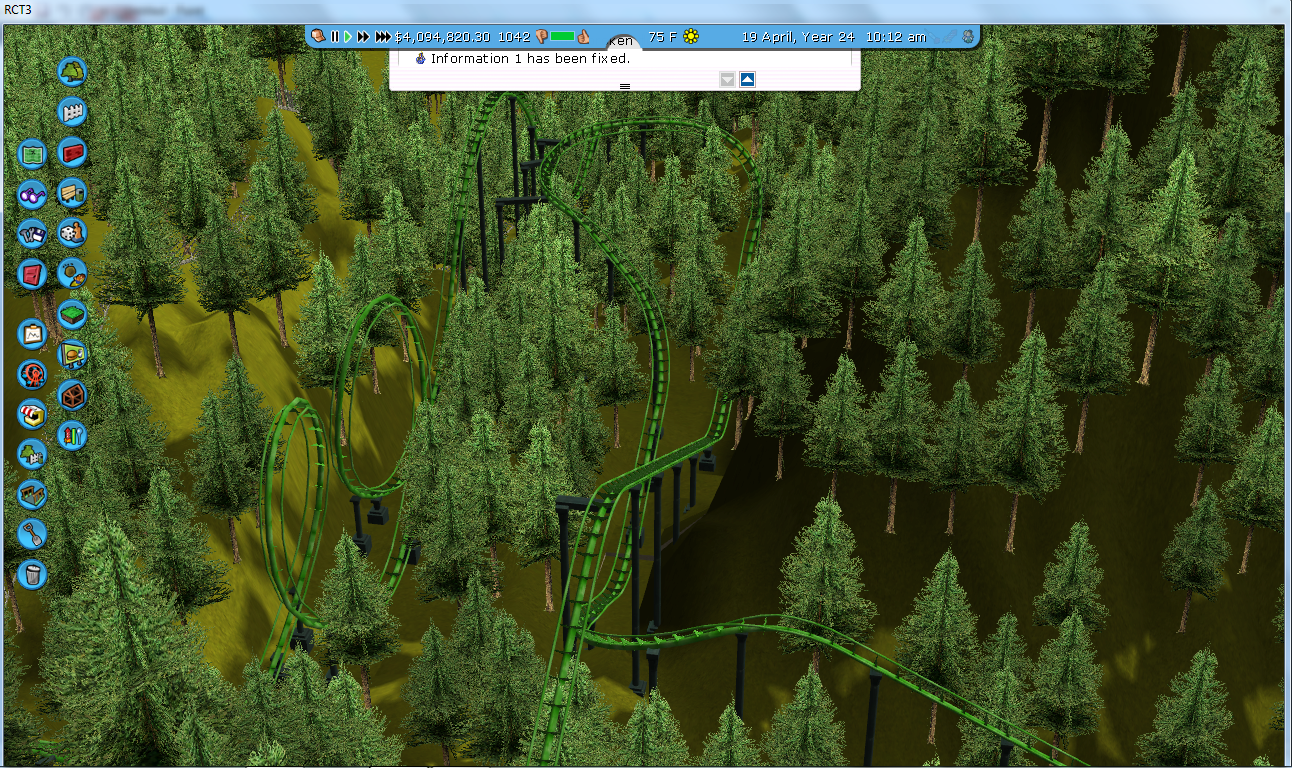This screenshot has height=768, width=1292.
Task: Click the message panel resize handle
Action: 625,87
